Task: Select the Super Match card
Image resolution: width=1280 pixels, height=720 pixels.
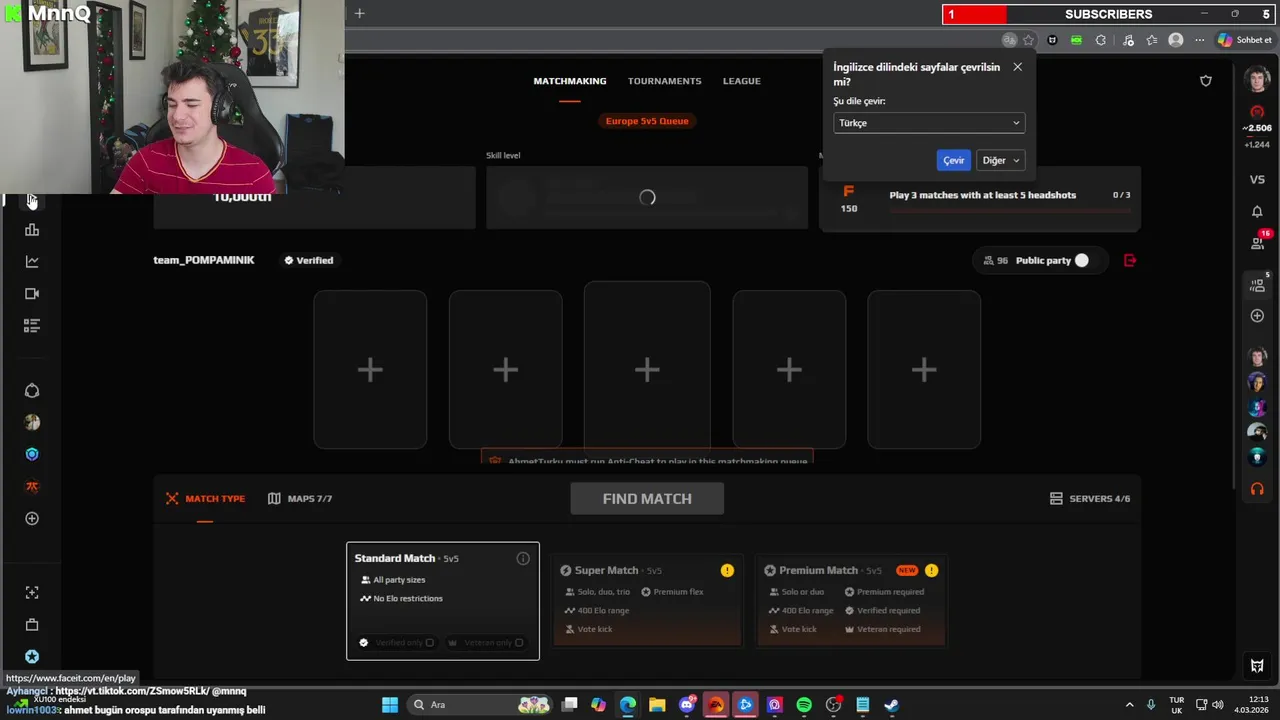Action: (x=647, y=600)
